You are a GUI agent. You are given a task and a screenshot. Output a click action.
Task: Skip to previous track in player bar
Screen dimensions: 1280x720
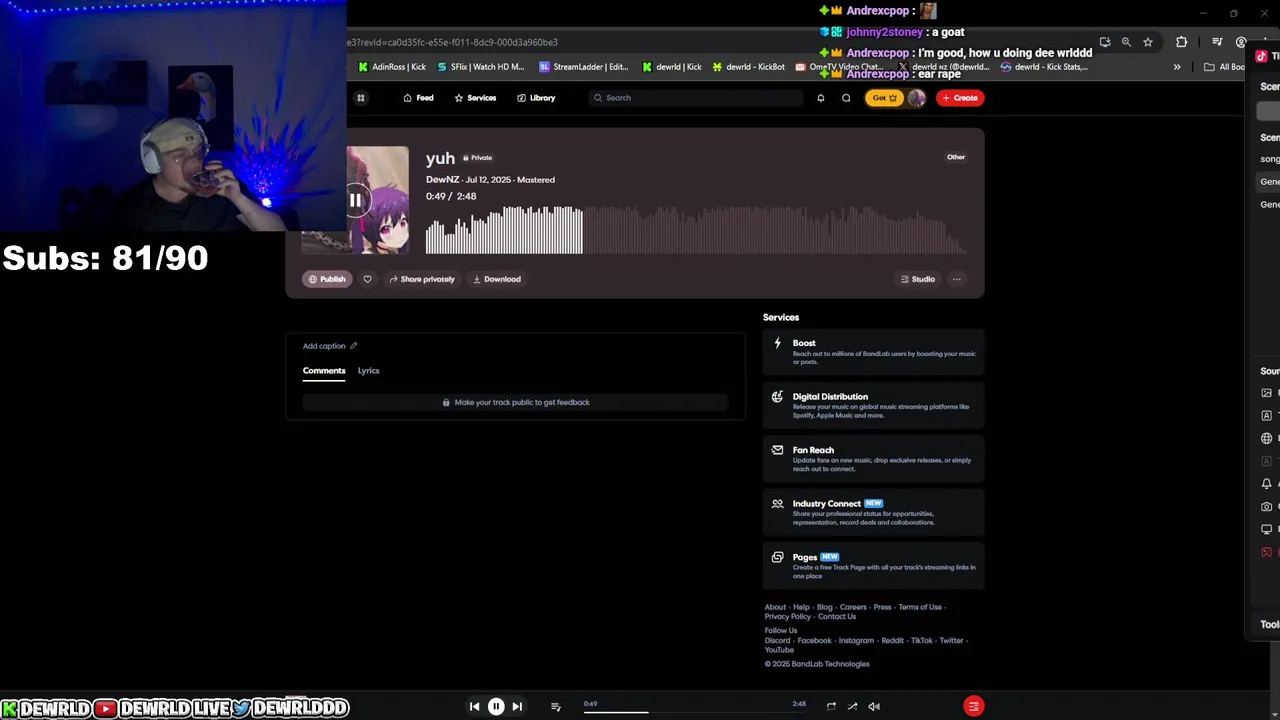pyautogui.click(x=474, y=706)
